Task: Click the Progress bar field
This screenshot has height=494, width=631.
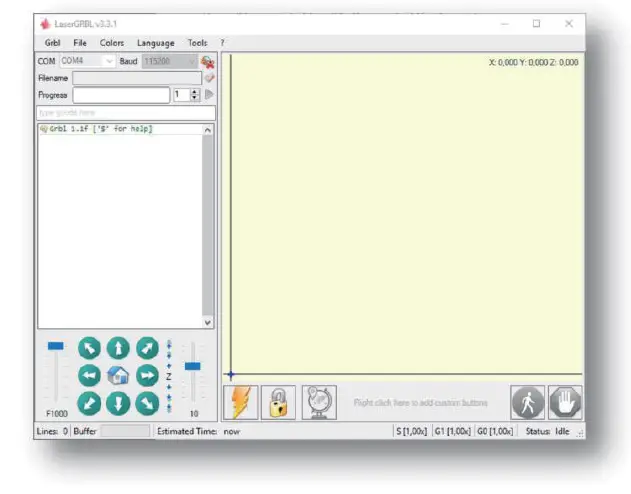Action: tap(121, 95)
